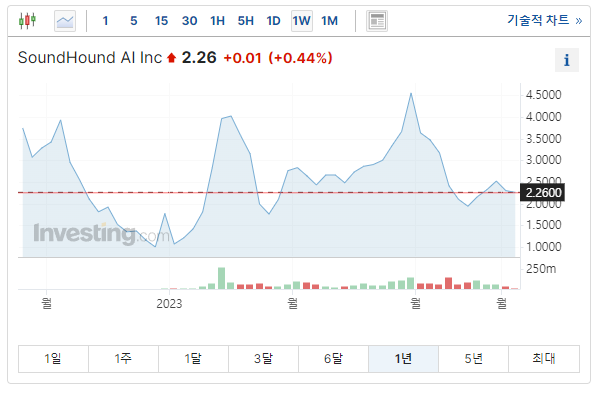Click the 2.2600 price label

coord(542,192)
